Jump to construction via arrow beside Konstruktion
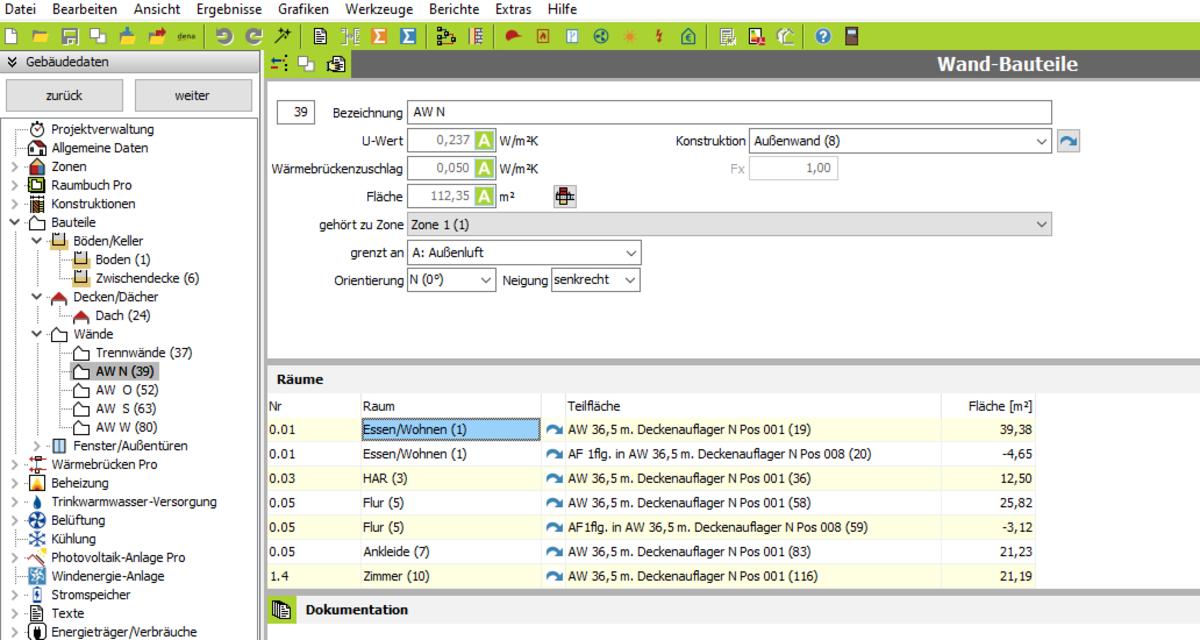This screenshot has width=1200, height=640. click(x=1069, y=141)
